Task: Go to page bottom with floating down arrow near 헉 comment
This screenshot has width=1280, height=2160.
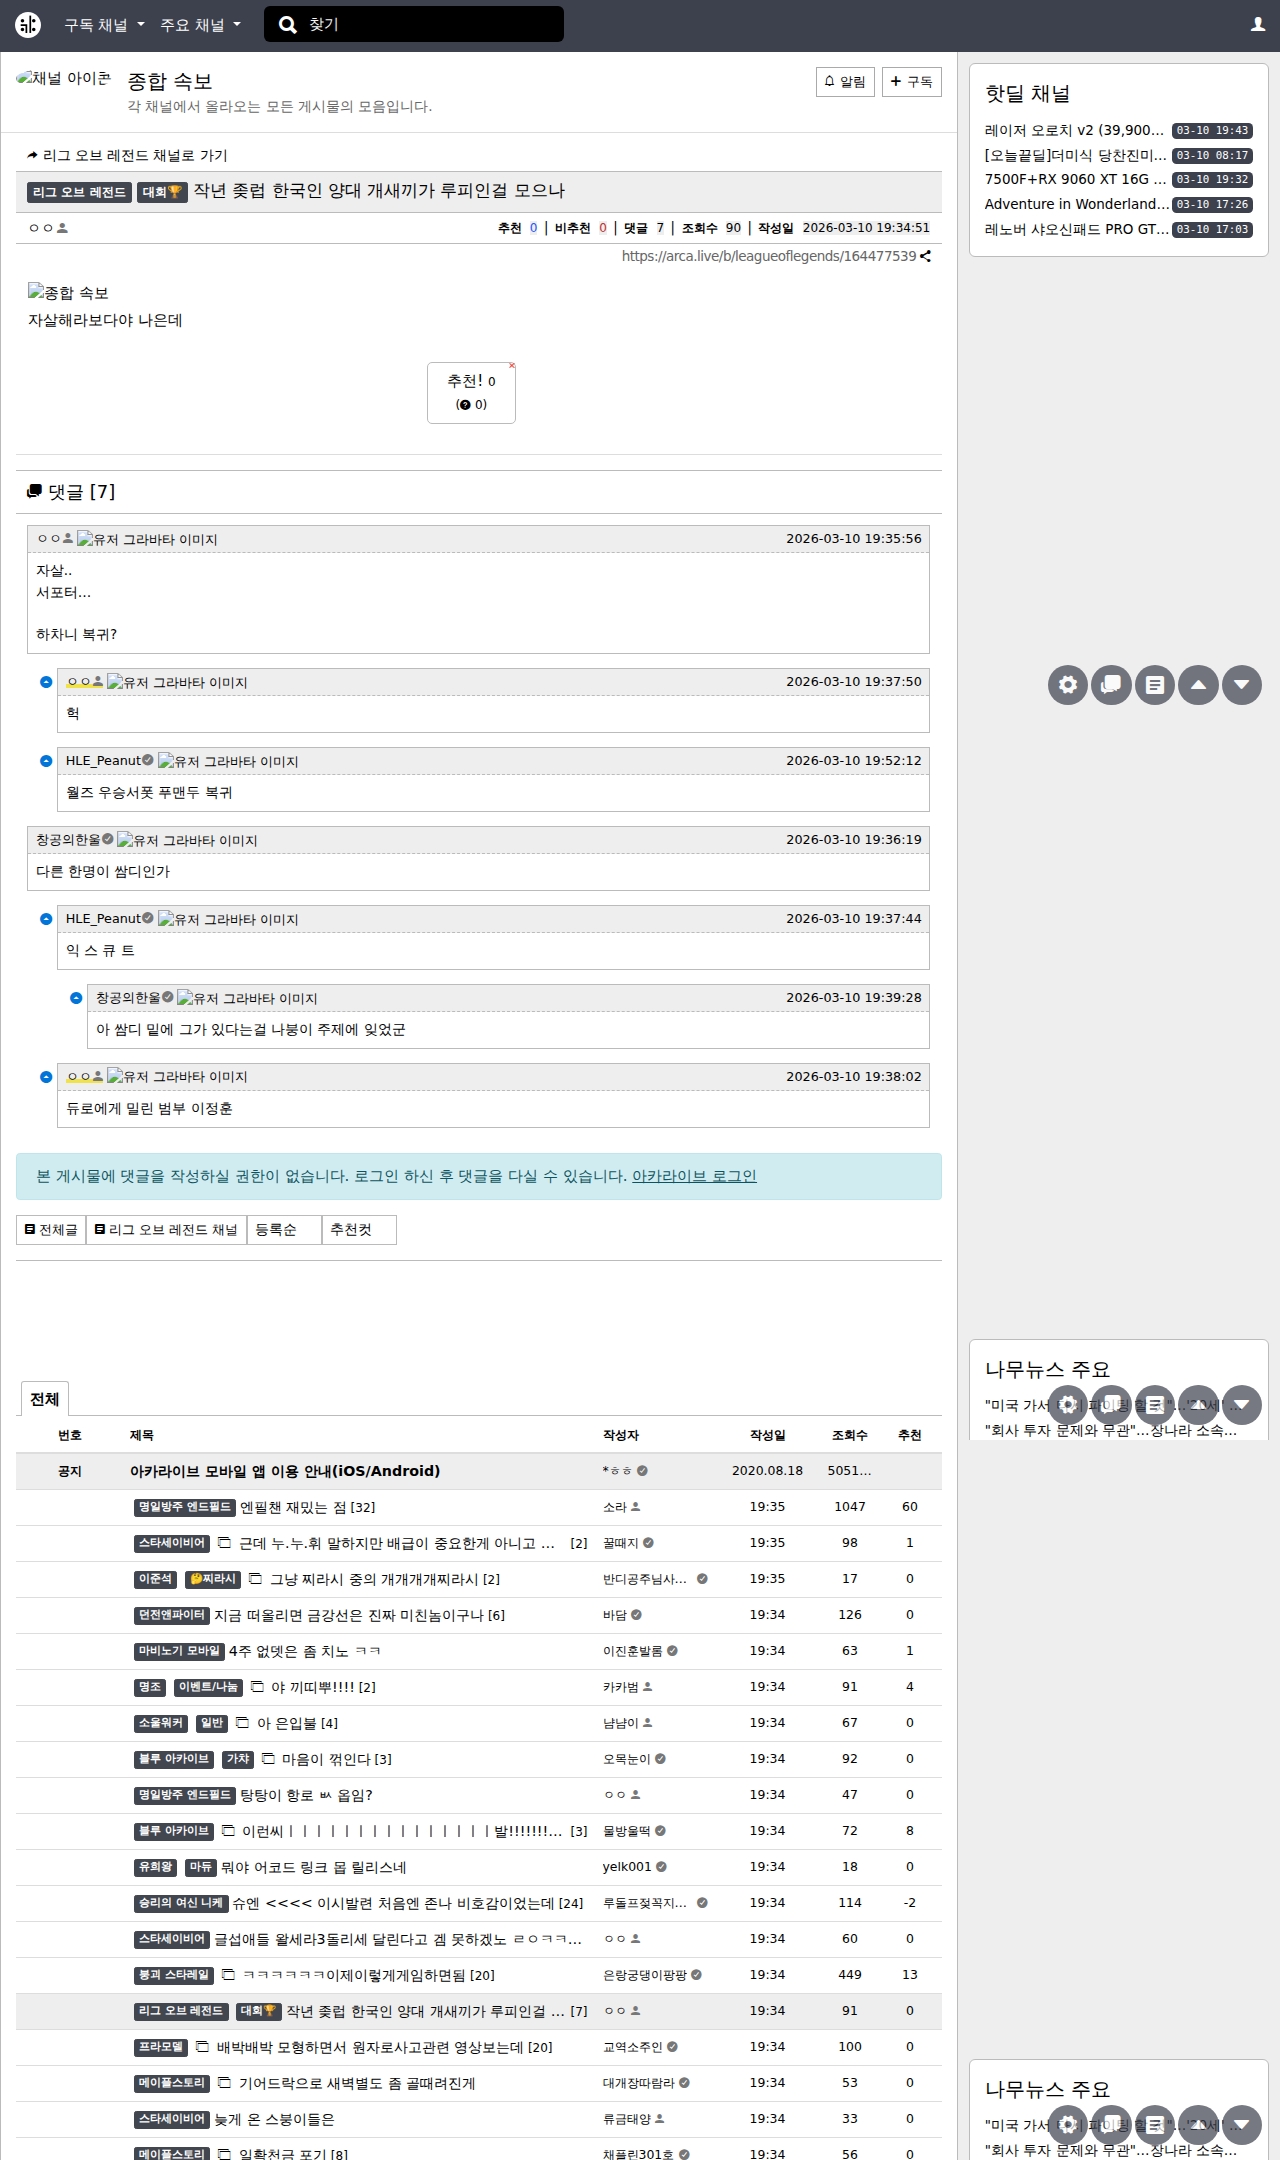Action: tap(1242, 685)
